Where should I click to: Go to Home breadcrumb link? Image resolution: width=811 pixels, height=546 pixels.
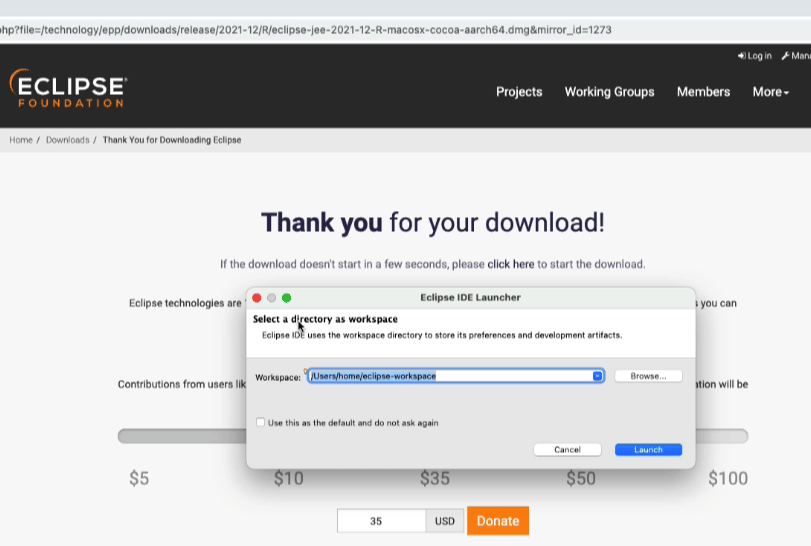[21, 140]
